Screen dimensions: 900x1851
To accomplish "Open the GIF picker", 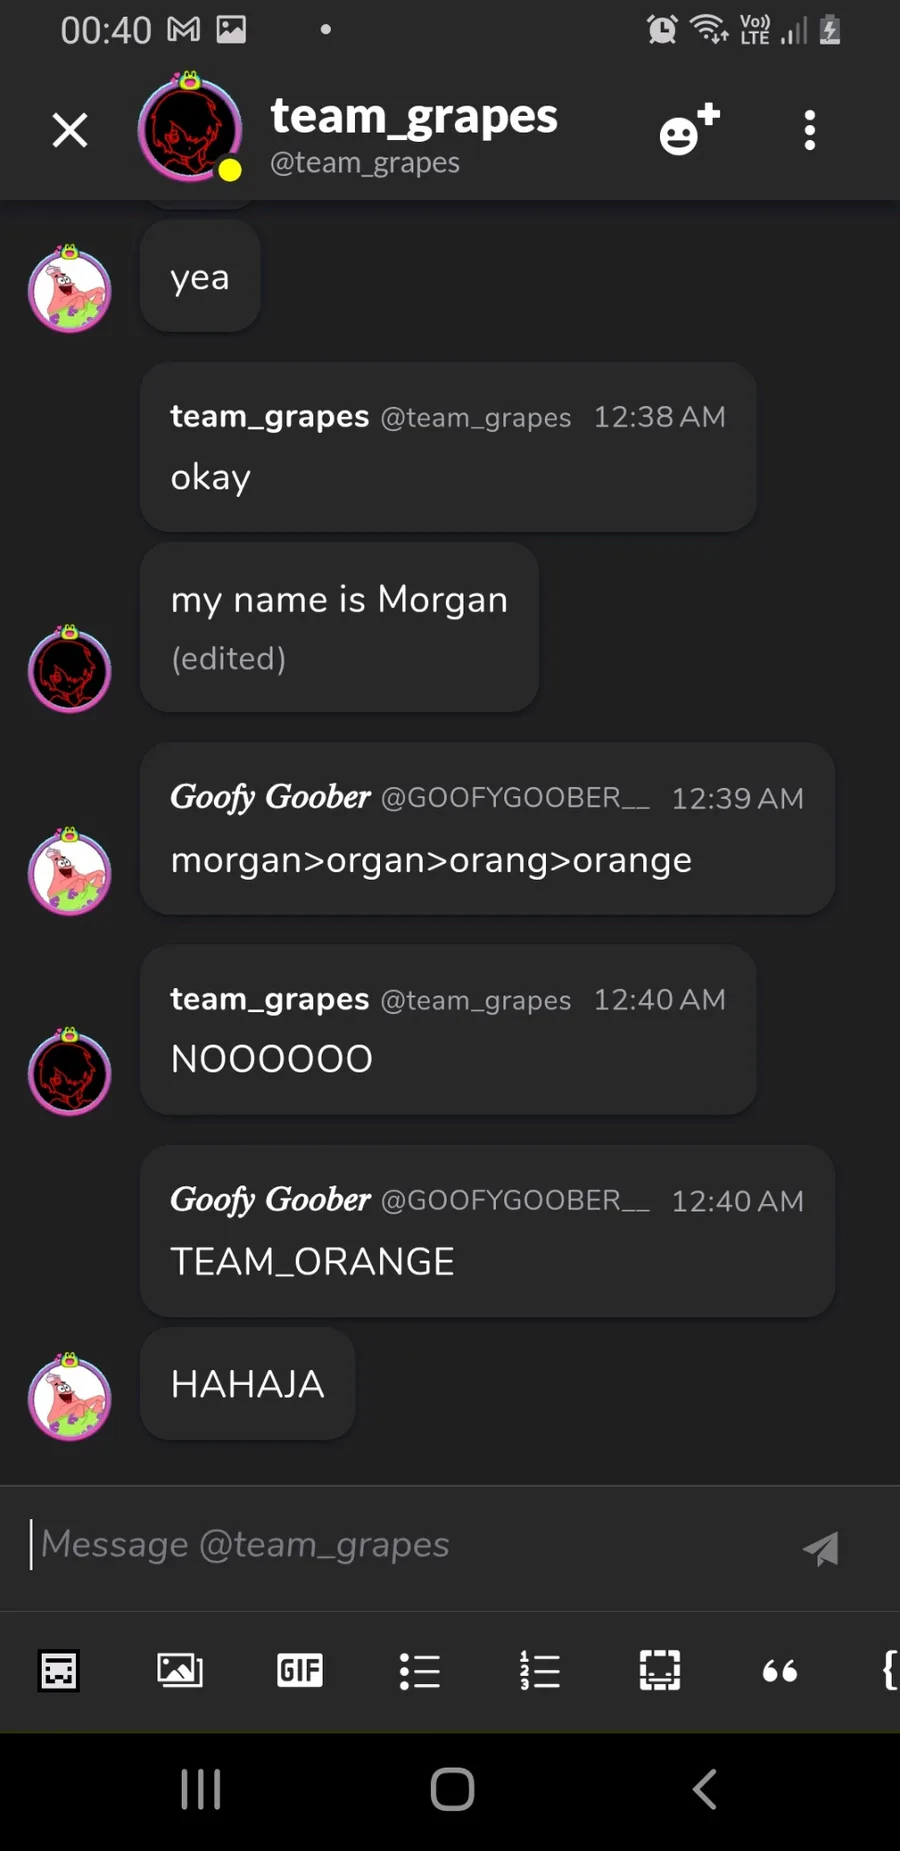I will pos(300,1670).
